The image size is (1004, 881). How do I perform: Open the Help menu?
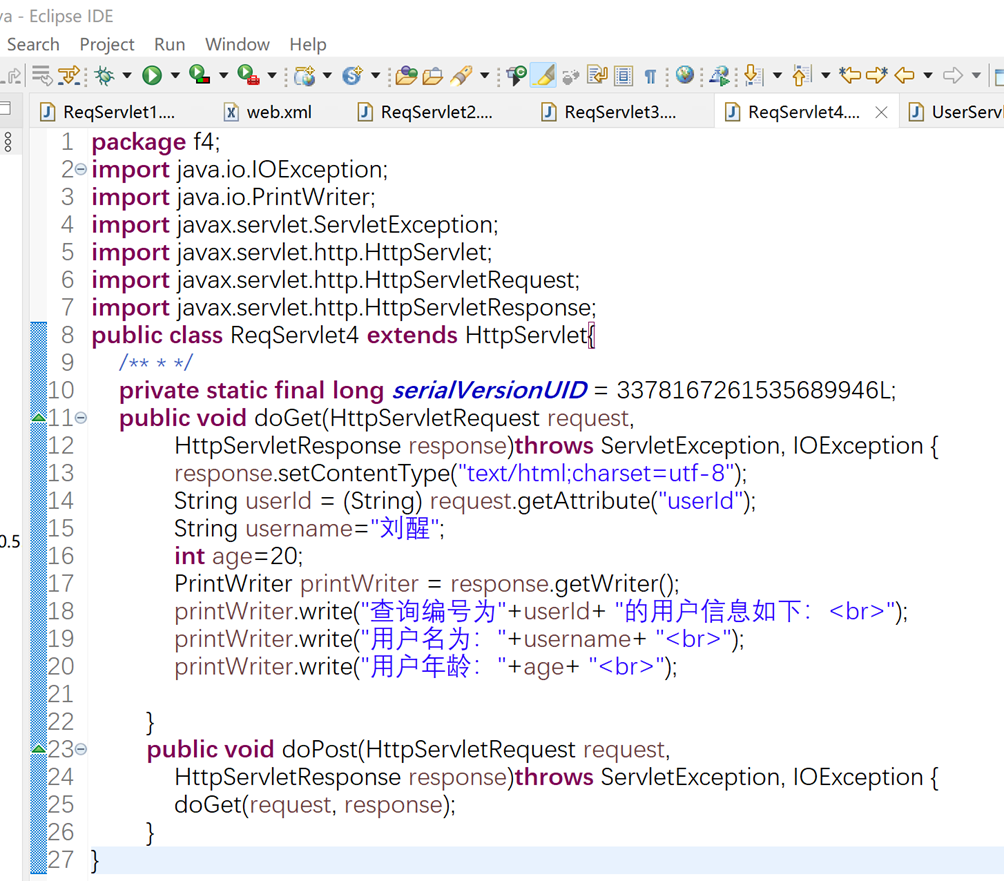(308, 44)
